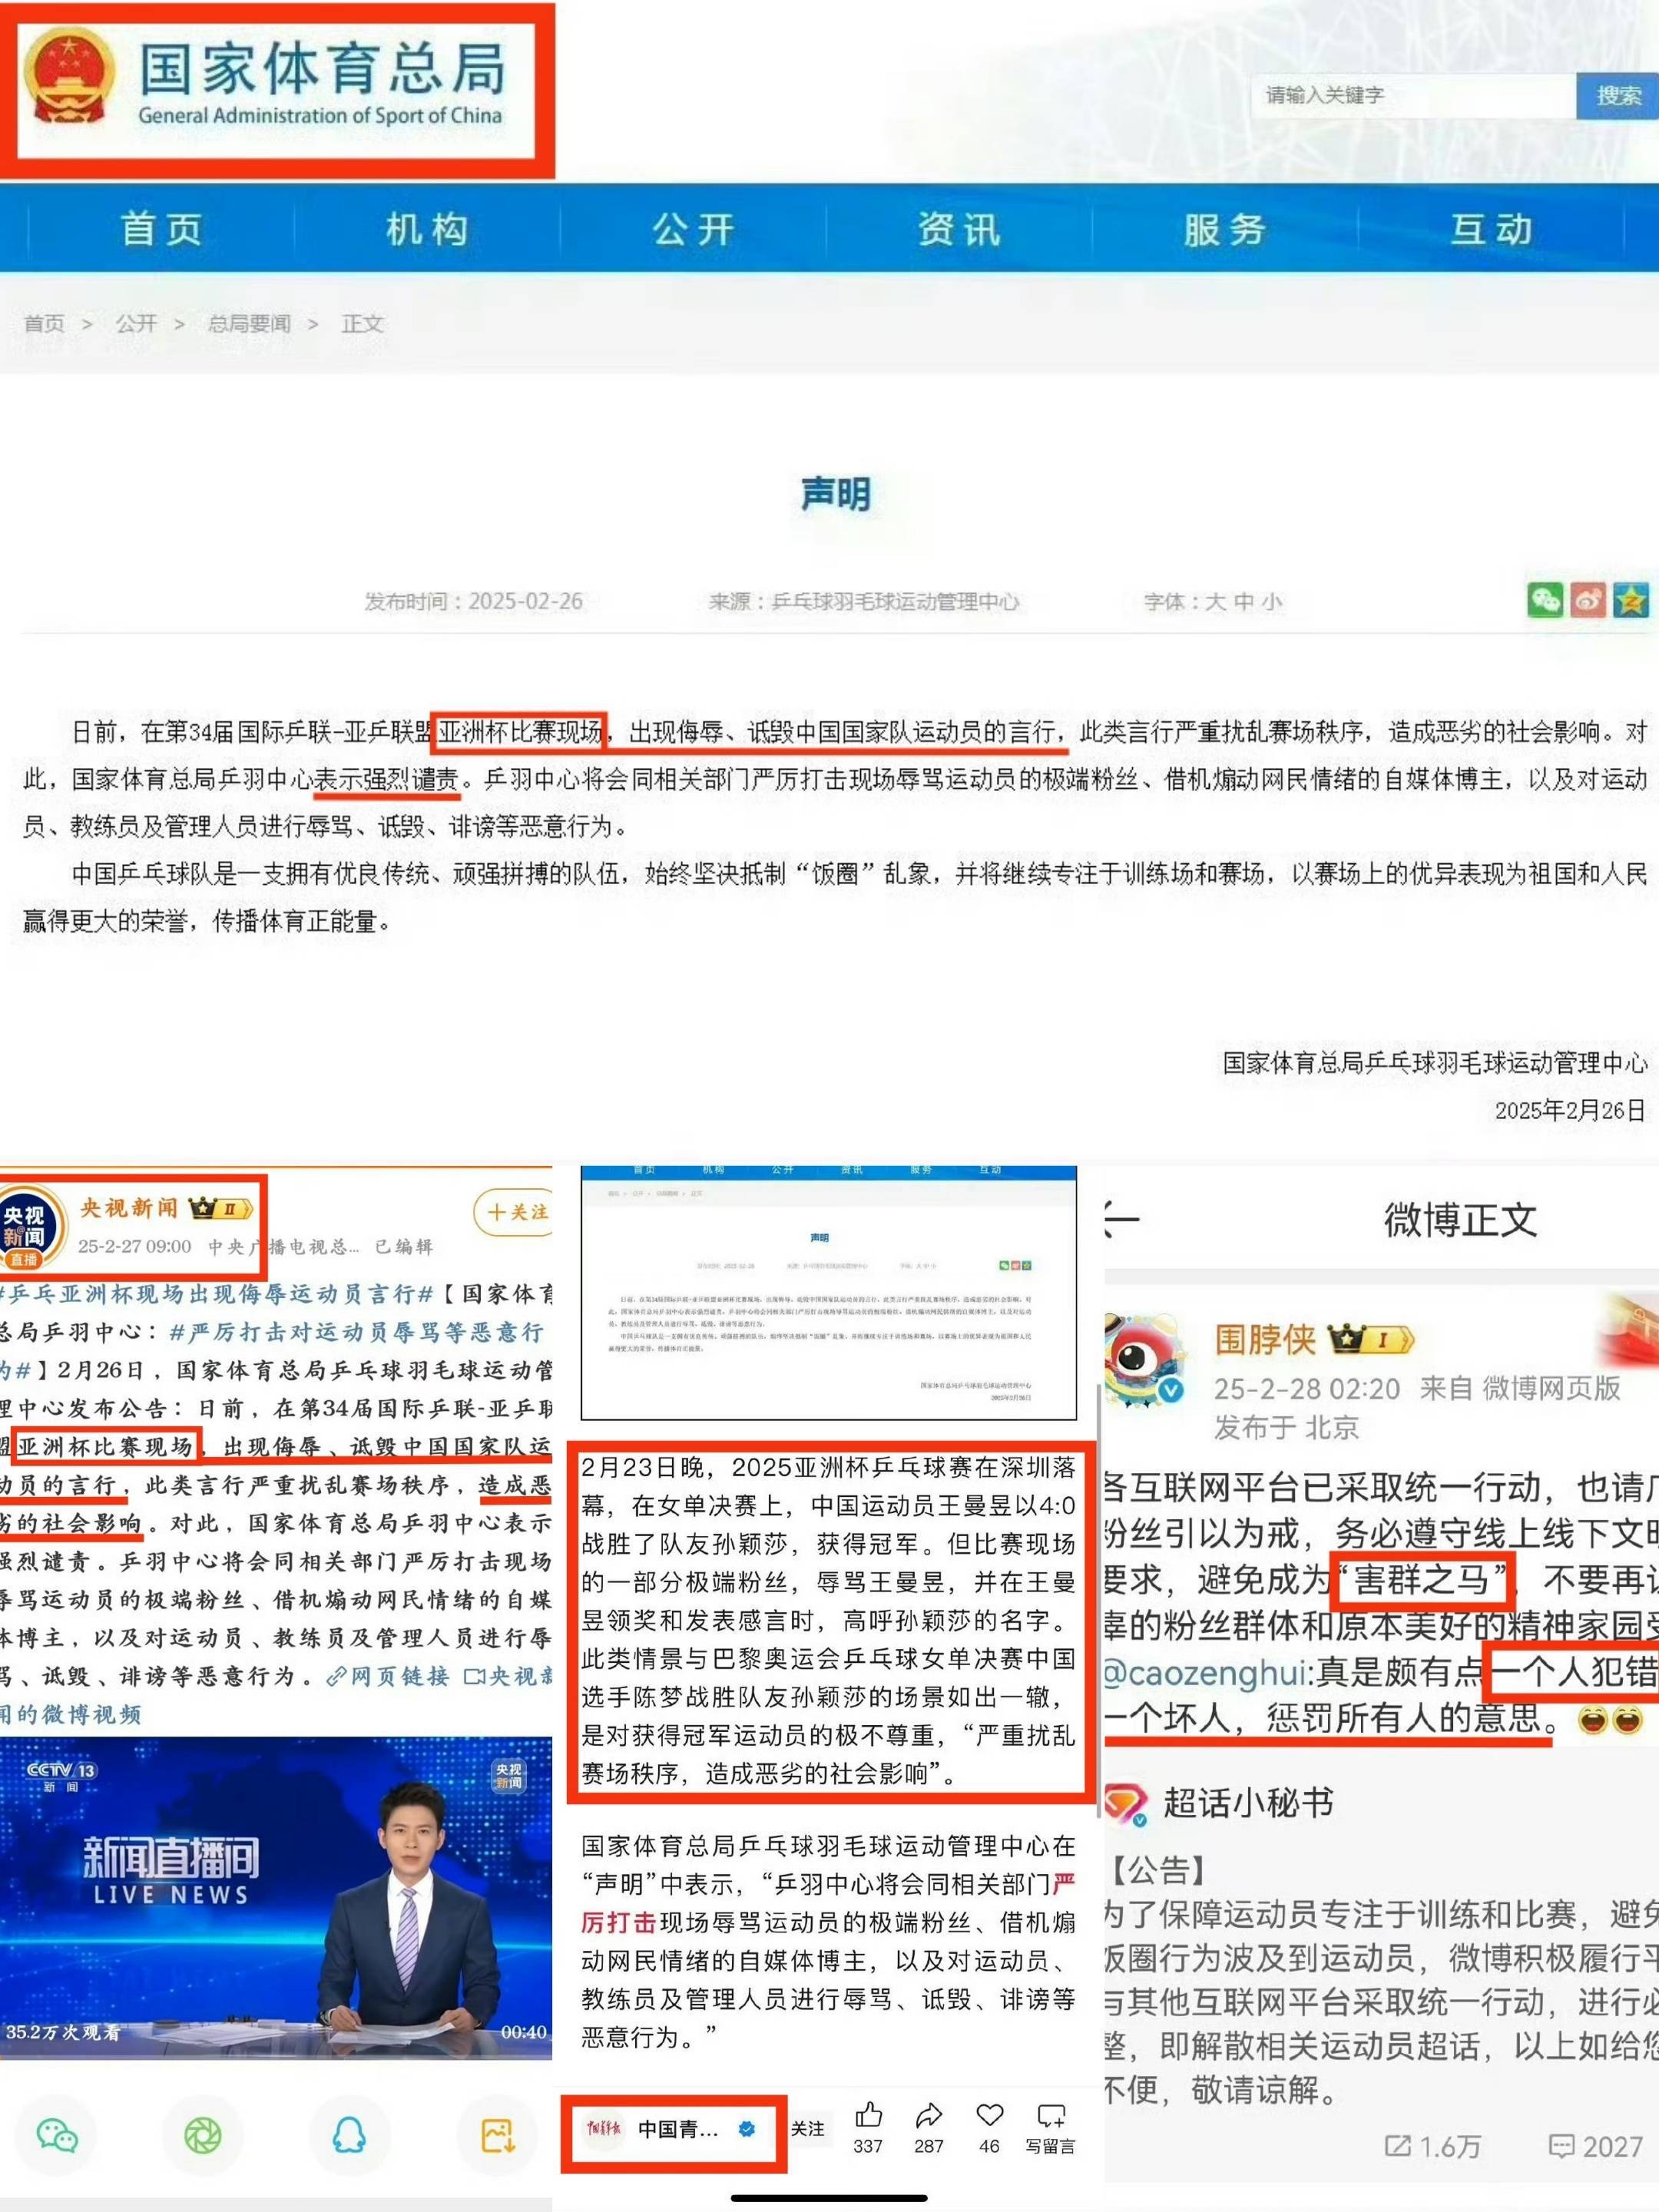Tap the heart icon showing 46
1659x2212 pixels.
point(989,2114)
